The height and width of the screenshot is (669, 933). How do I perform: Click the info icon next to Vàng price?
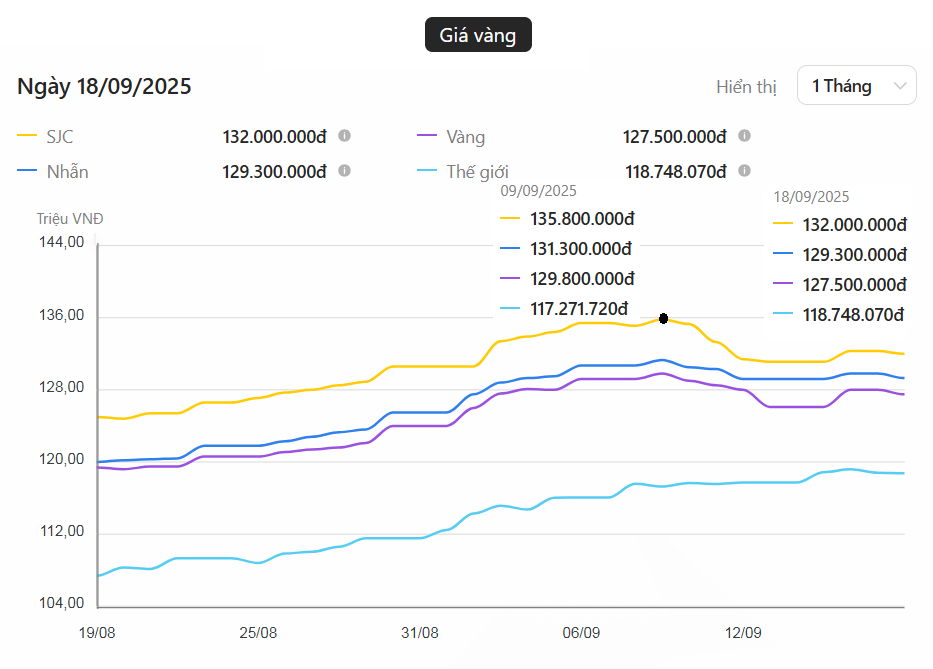tap(744, 136)
